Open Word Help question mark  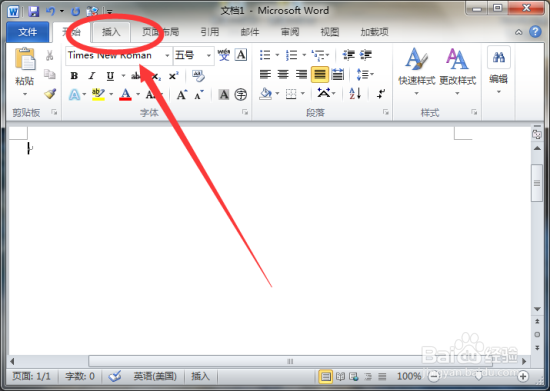click(x=535, y=32)
